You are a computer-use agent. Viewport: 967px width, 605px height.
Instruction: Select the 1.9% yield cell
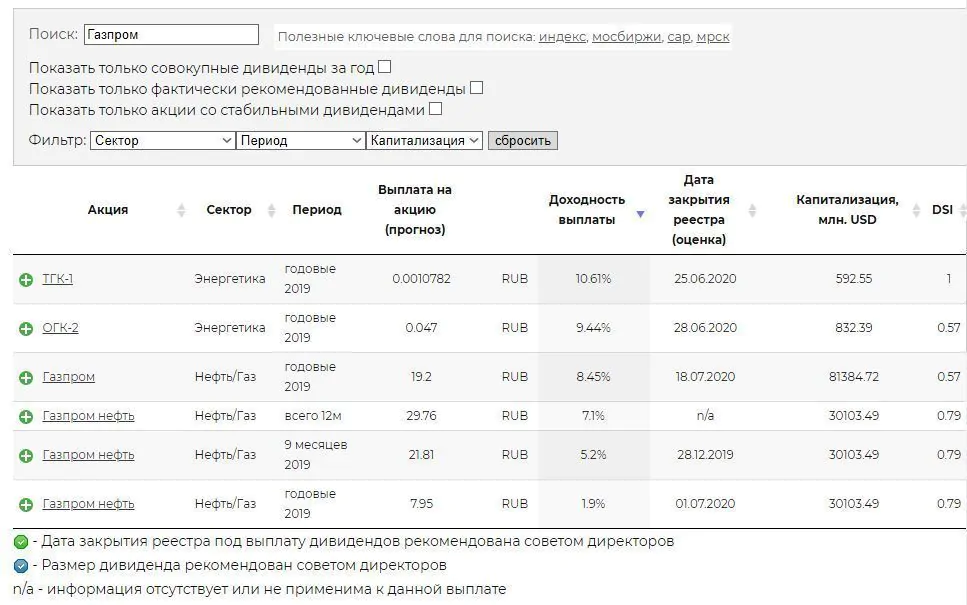click(593, 504)
